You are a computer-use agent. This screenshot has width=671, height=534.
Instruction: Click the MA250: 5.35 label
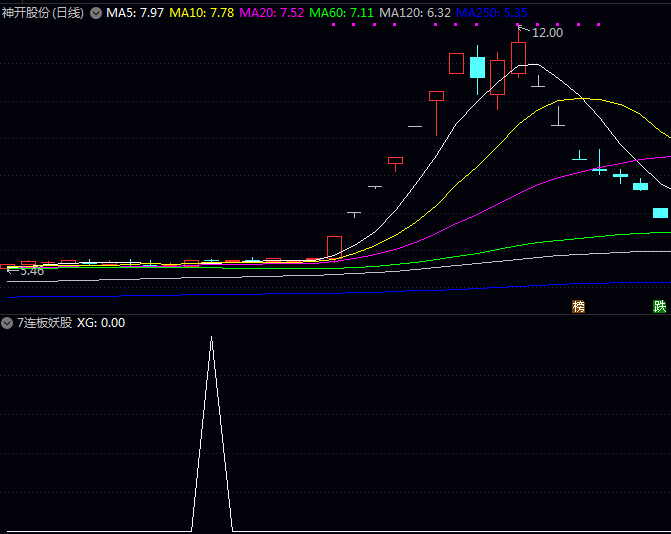[x=491, y=13]
